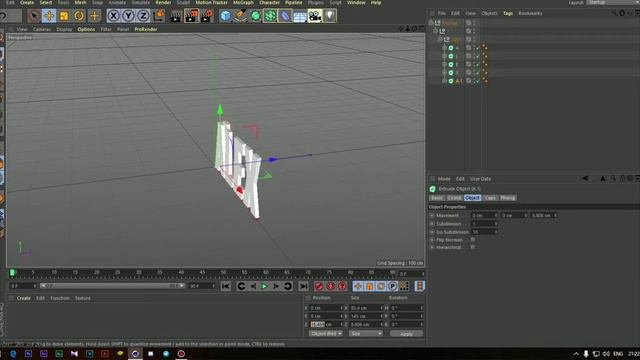The width and height of the screenshot is (640, 360).
Task: Toggle parameter P keyframe recording
Action: [x=392, y=287]
